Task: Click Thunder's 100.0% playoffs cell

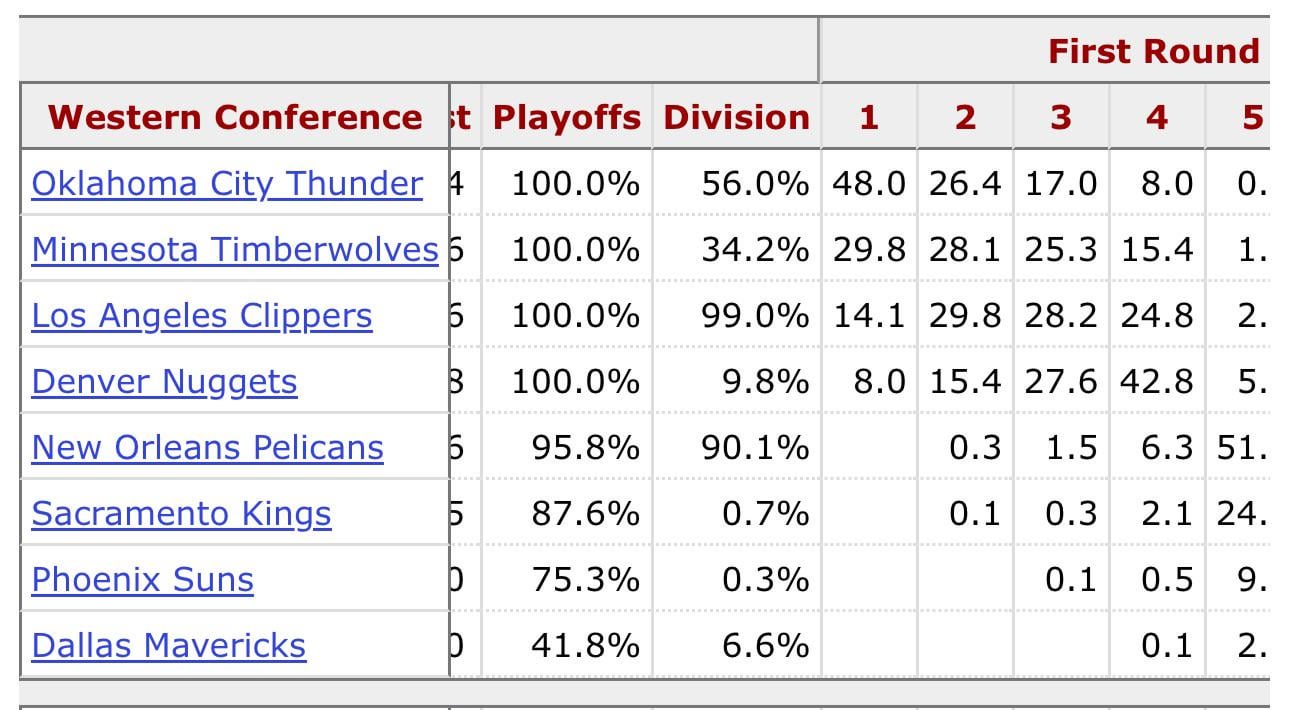Action: click(575, 184)
